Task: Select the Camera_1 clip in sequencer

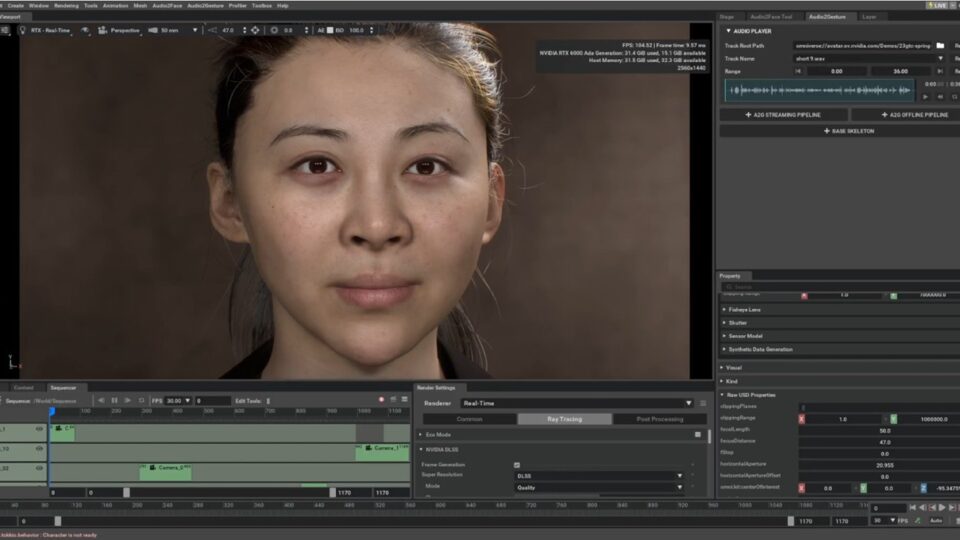Action: click(383, 452)
